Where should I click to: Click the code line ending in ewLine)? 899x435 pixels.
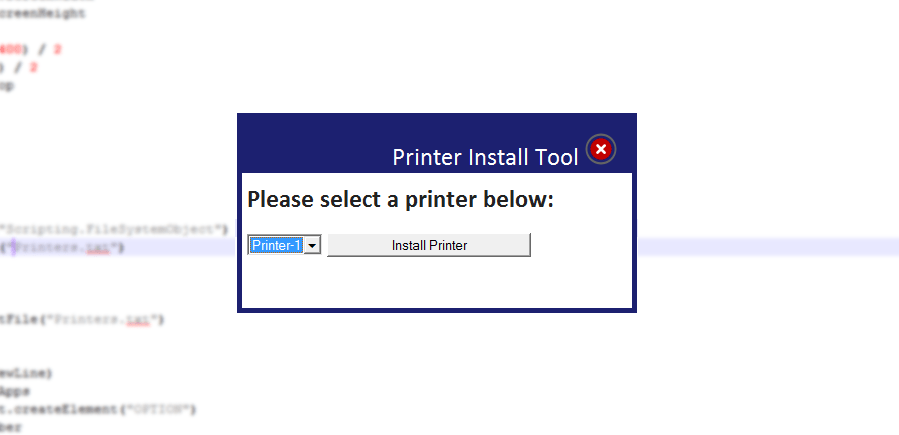pos(26,374)
